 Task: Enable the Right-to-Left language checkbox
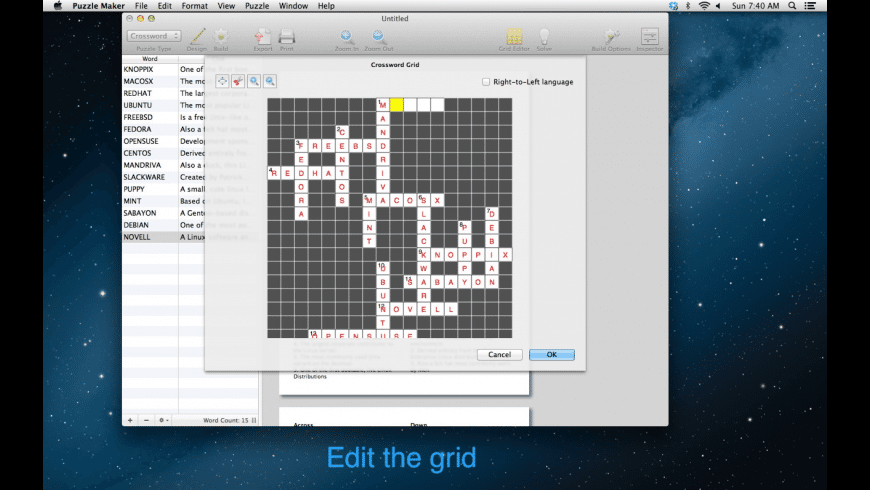pos(486,82)
